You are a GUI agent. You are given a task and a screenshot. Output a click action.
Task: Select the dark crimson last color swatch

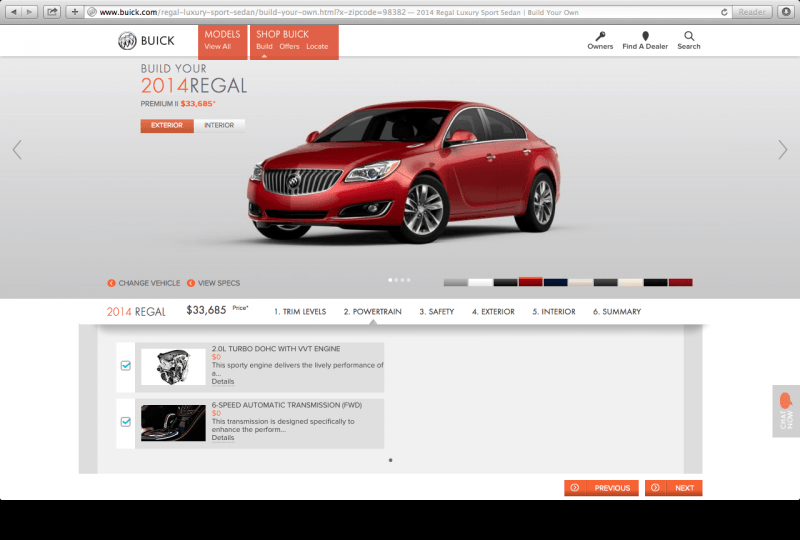pyautogui.click(x=681, y=282)
